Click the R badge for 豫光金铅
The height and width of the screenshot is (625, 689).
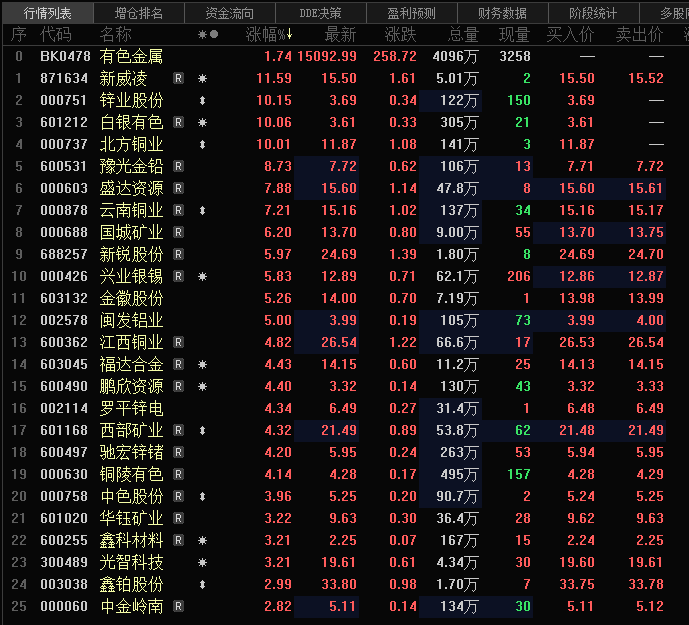click(x=178, y=166)
